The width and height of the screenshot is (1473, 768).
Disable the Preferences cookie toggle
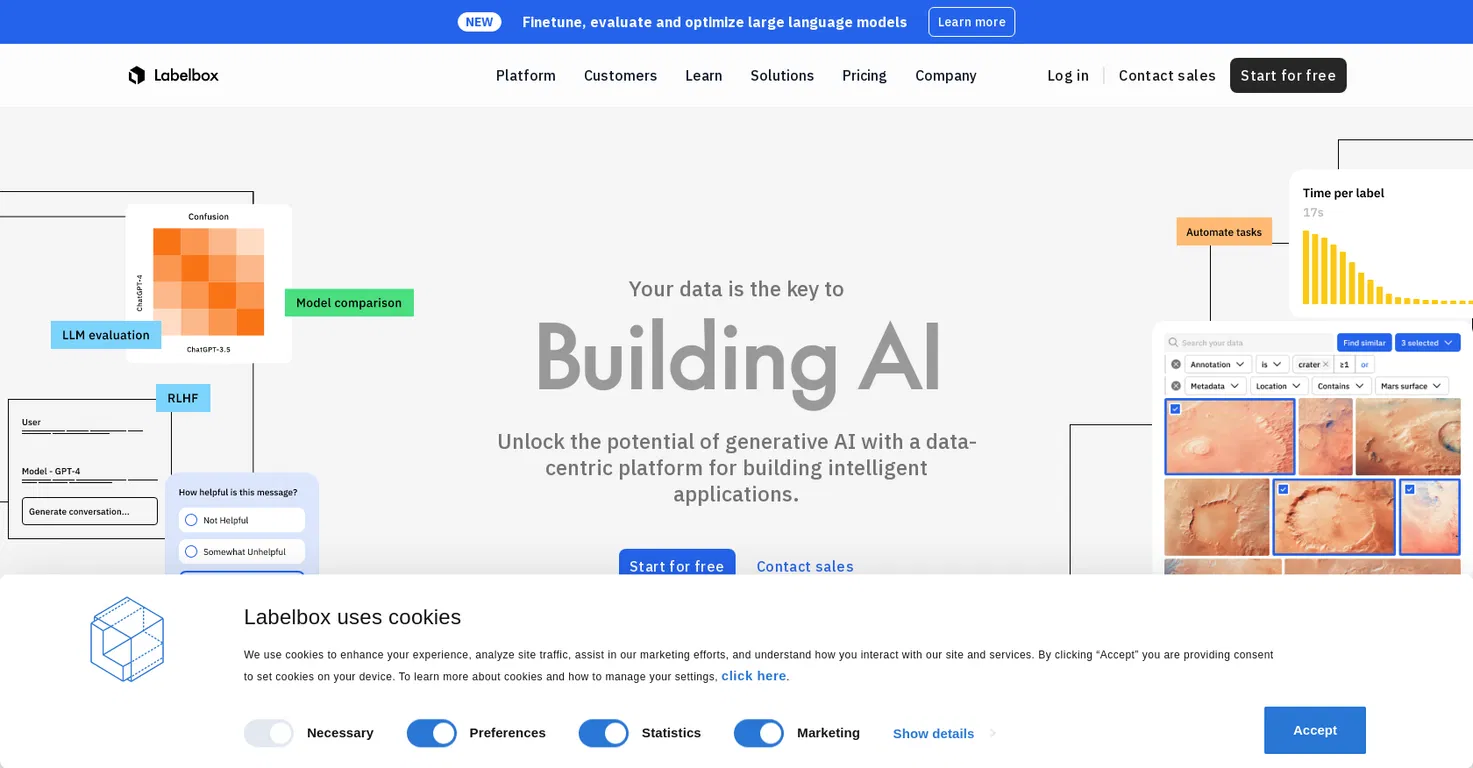(432, 733)
